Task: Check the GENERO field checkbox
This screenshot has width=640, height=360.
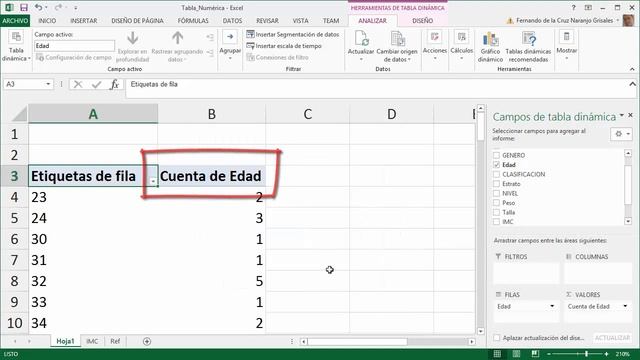Action: [496, 155]
